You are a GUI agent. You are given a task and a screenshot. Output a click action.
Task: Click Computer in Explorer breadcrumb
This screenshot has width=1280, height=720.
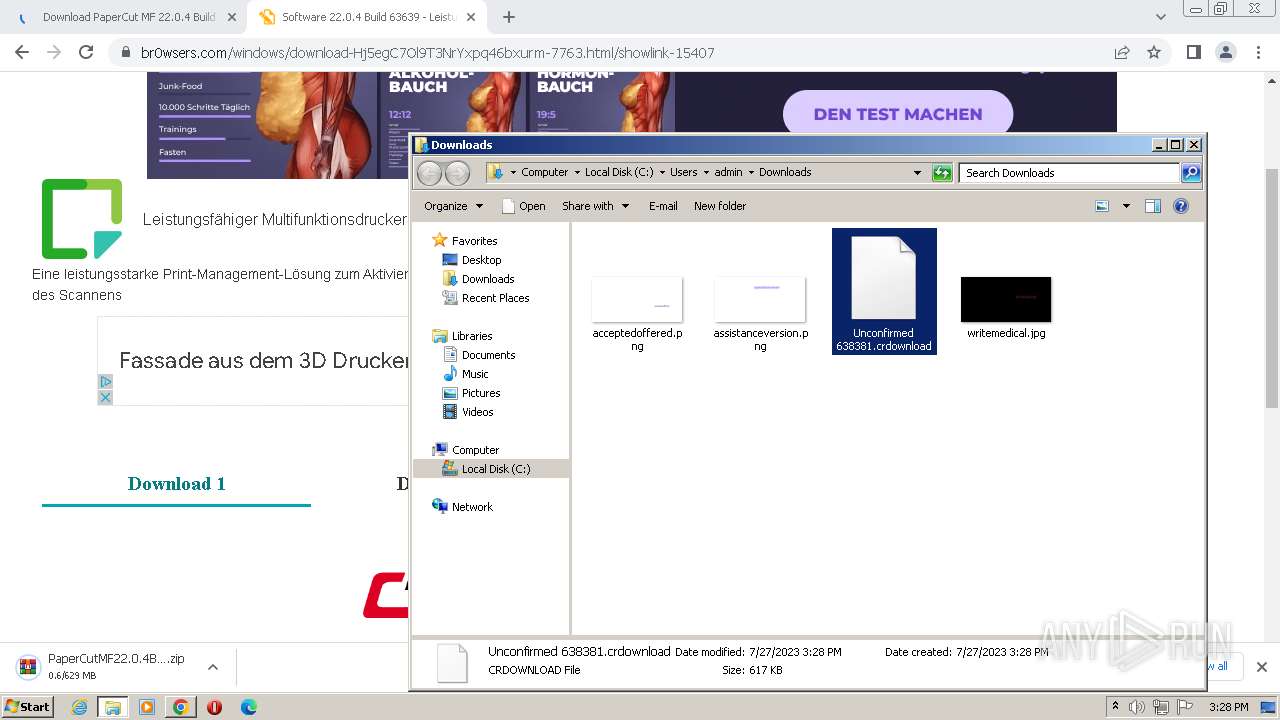[544, 172]
